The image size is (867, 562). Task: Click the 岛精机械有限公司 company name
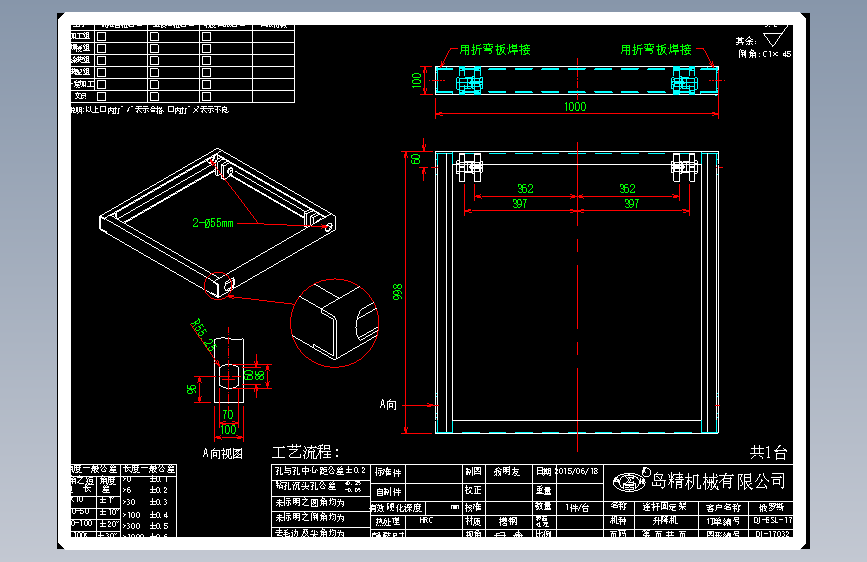click(718, 481)
